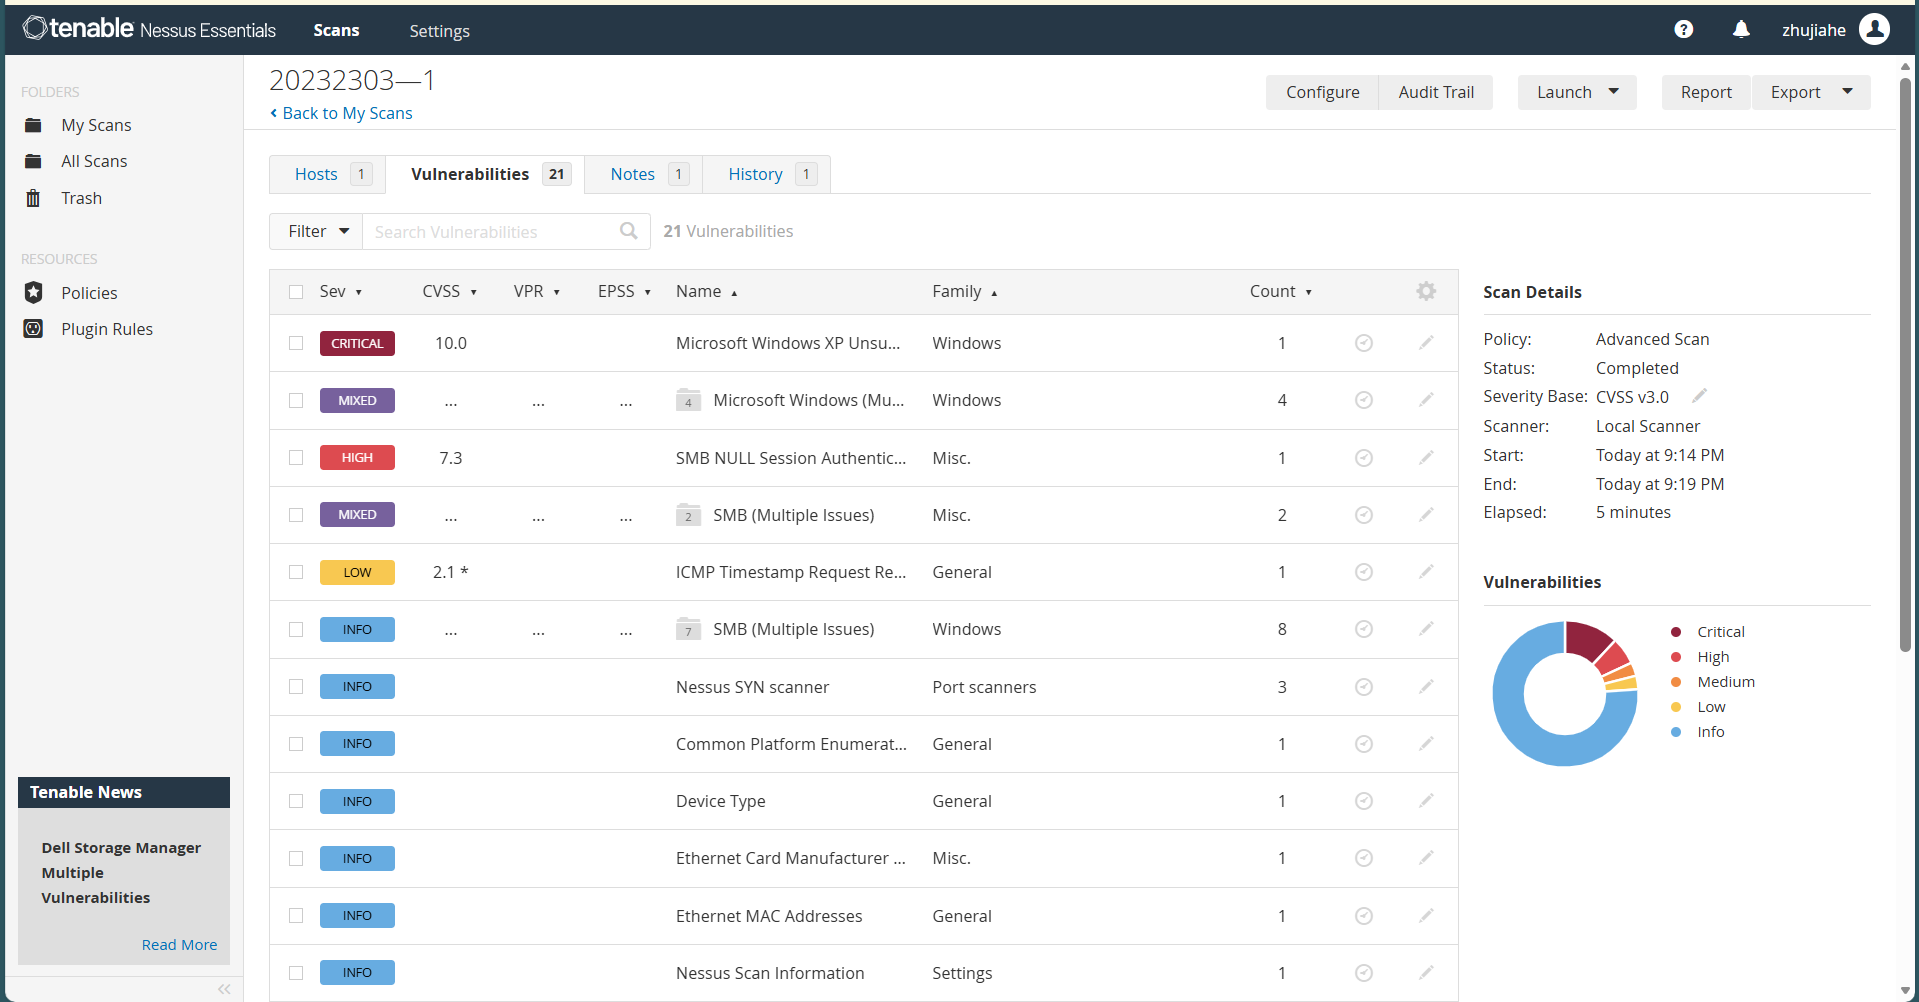Screen dimensions: 1919x1002
Task: Mark Microsoft Windows XP row as accepted
Action: click(x=1363, y=343)
